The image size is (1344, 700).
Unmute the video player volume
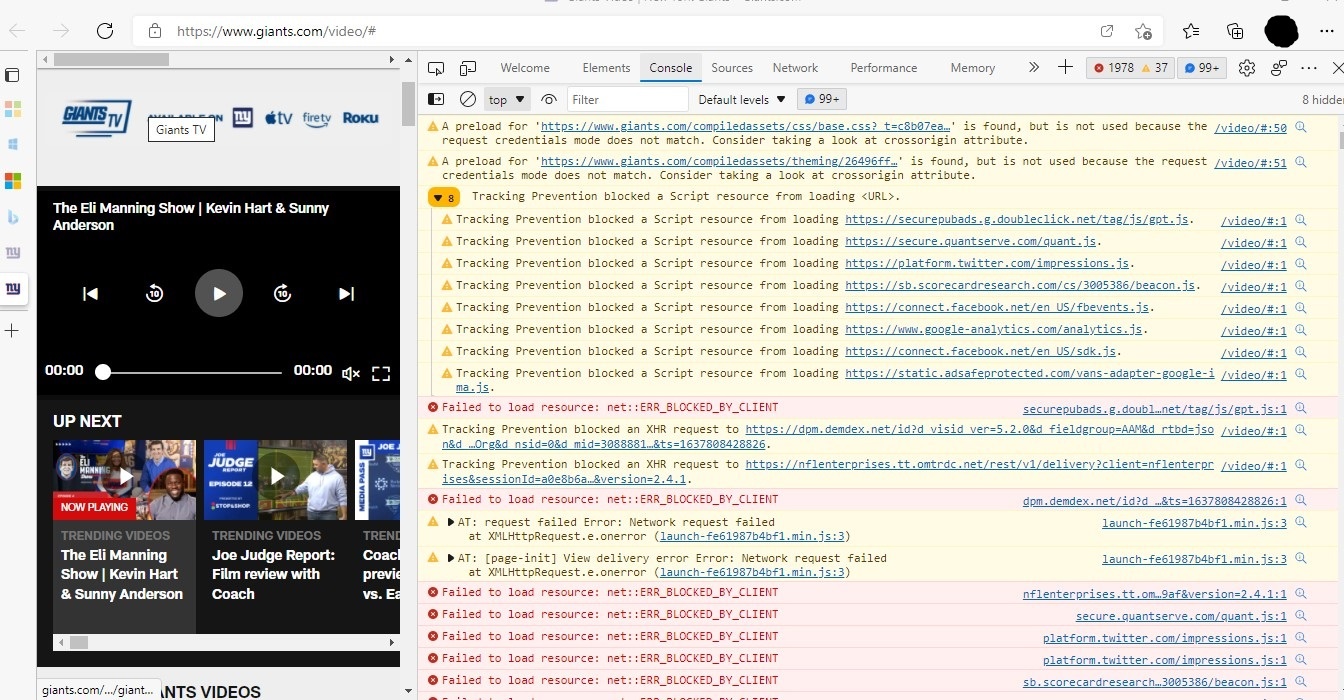click(x=350, y=373)
